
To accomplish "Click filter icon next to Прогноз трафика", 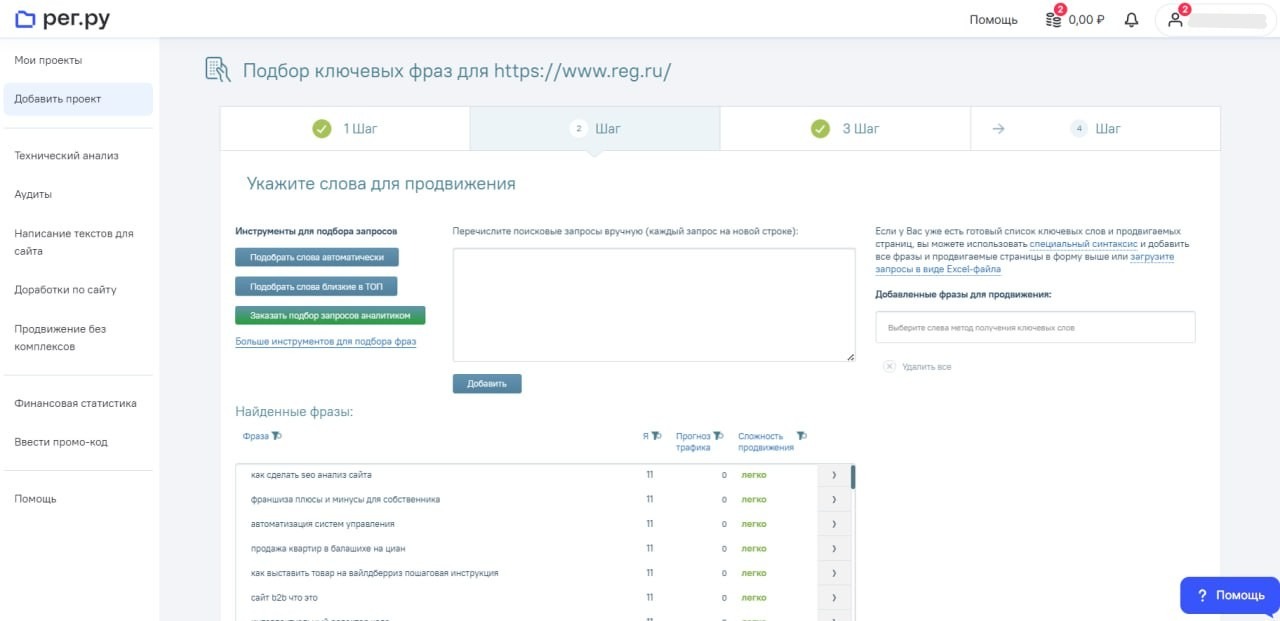I will 717,436.
